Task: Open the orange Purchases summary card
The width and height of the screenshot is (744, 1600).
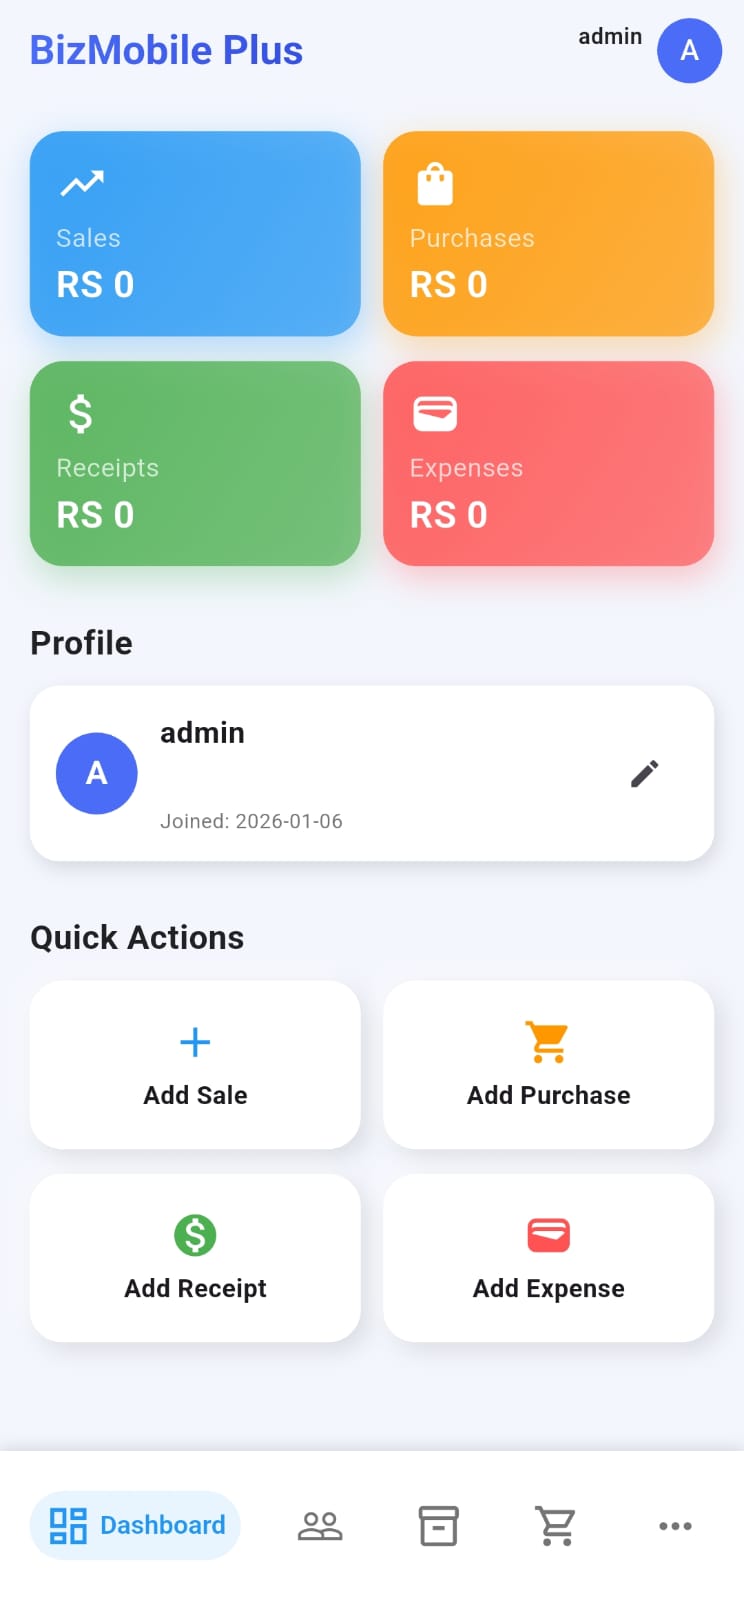Action: click(x=548, y=234)
